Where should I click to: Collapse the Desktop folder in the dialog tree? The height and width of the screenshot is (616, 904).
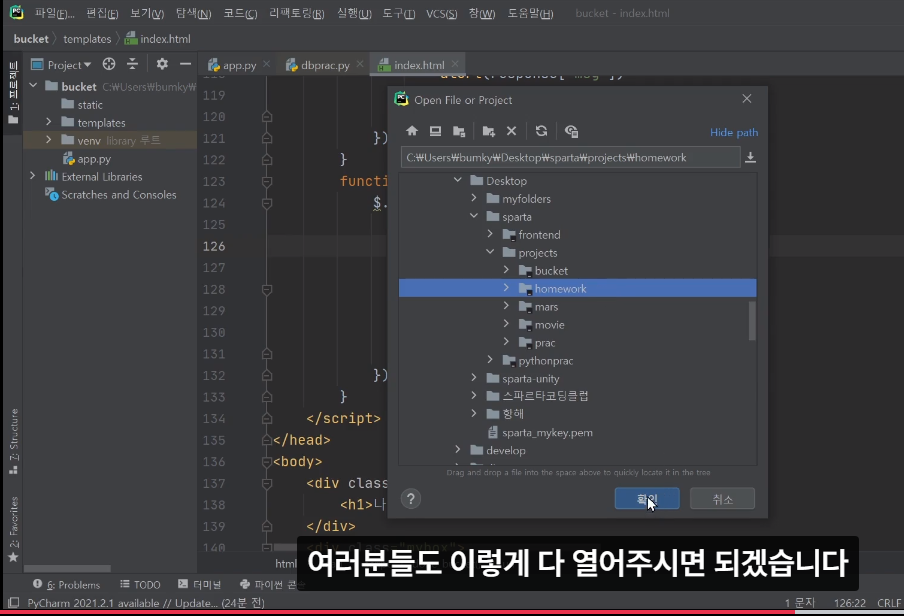[x=458, y=180]
